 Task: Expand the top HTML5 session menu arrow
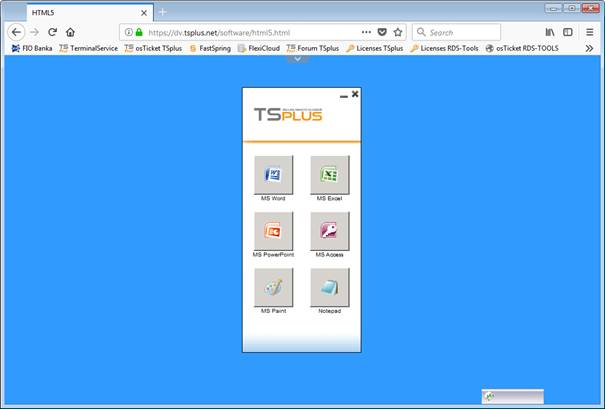point(298,59)
